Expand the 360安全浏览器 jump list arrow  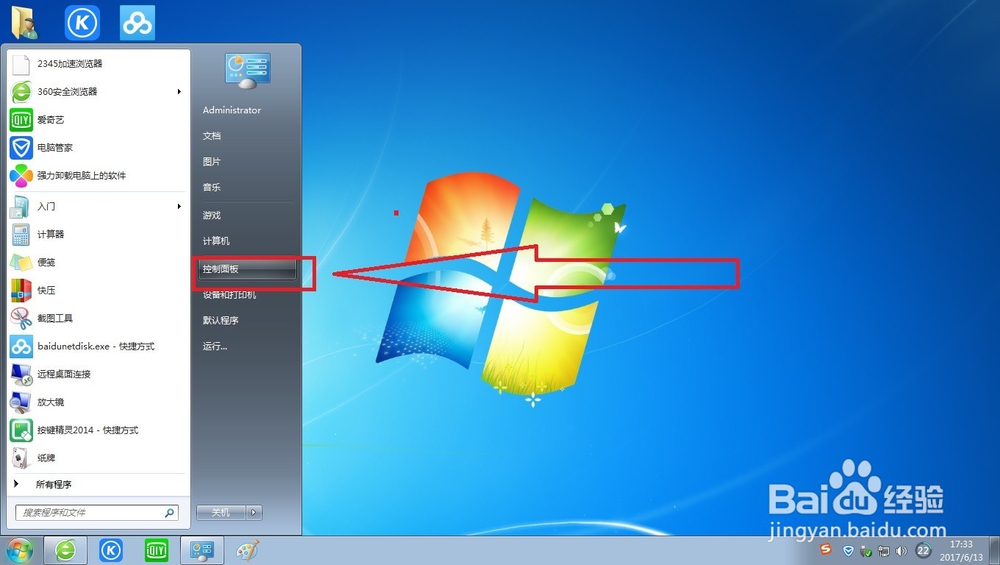click(x=179, y=92)
